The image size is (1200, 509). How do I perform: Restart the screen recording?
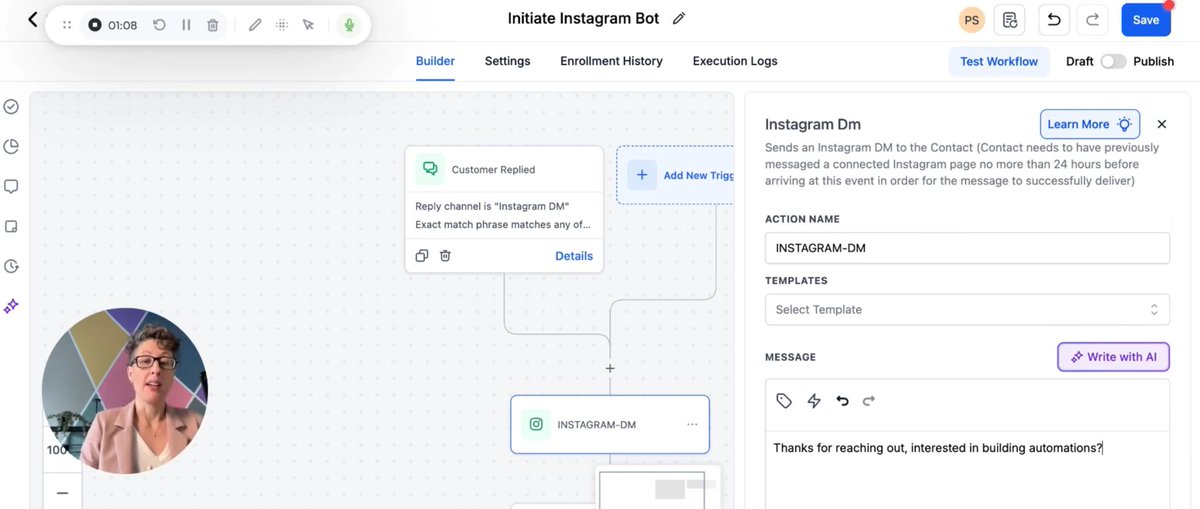tap(159, 25)
